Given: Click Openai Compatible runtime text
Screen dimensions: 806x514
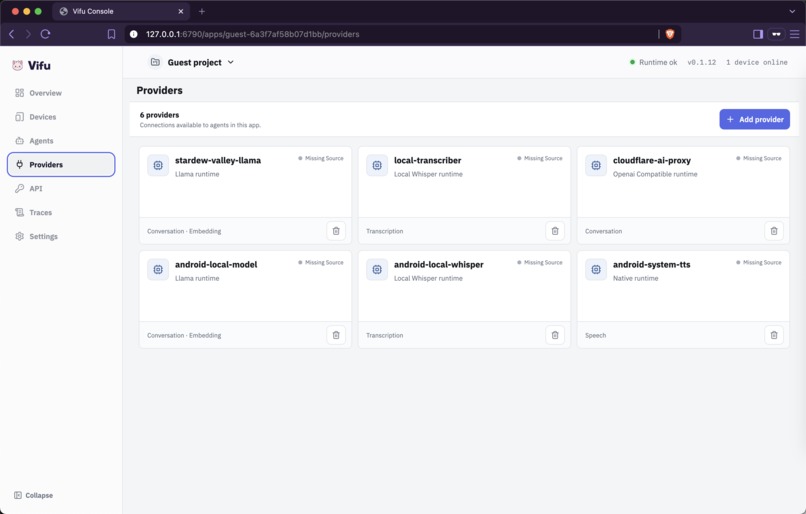Looking at the screenshot, I should (x=655, y=174).
